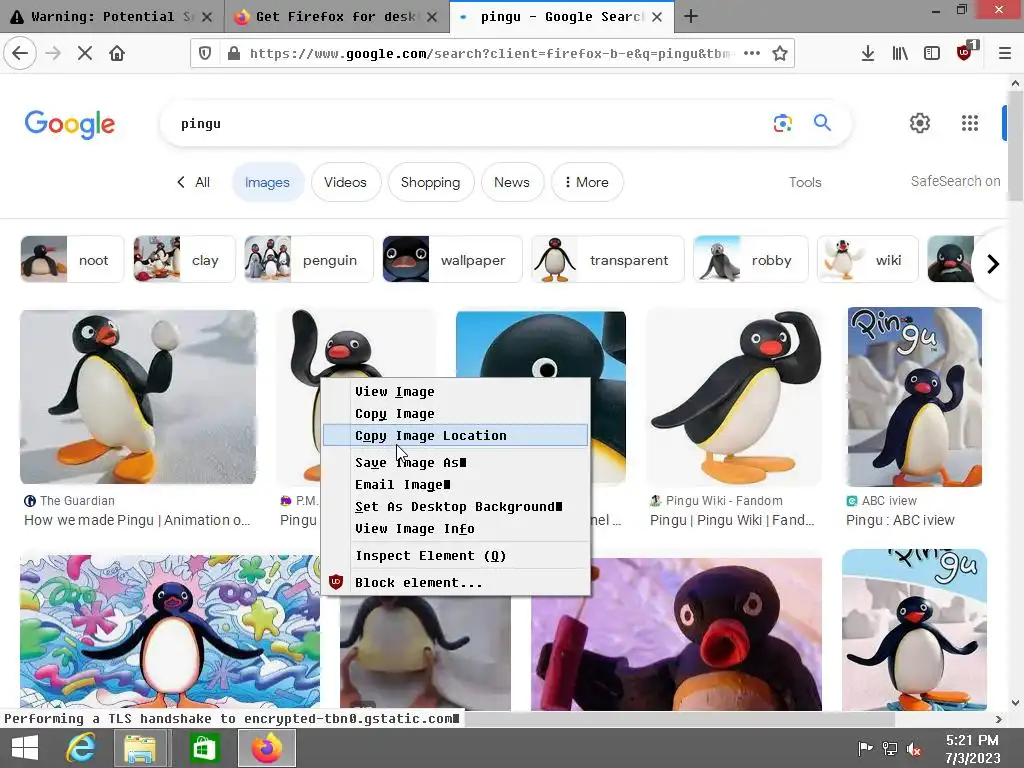The width and height of the screenshot is (1024, 768).
Task: Click the Google logo
Action: pos(70,124)
